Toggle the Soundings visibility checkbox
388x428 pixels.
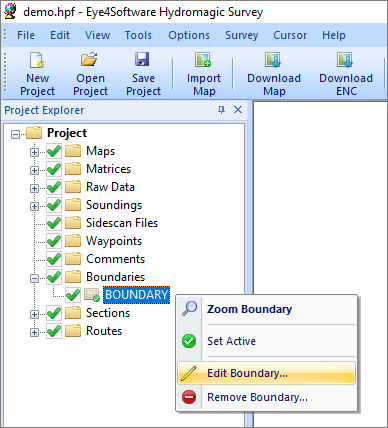click(x=54, y=205)
